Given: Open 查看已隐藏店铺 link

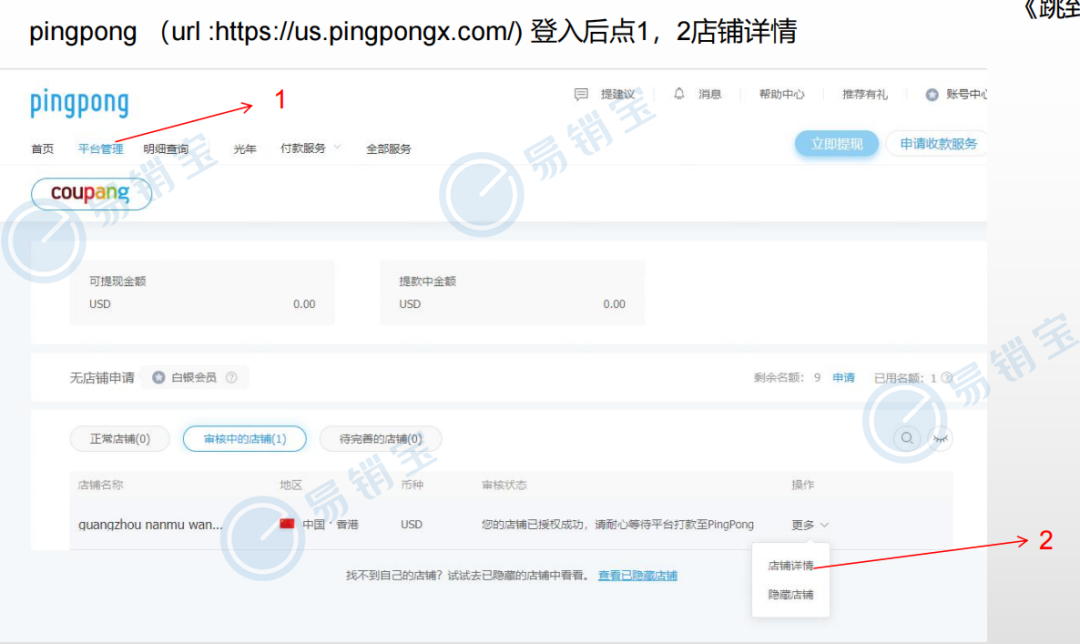Looking at the screenshot, I should 637,575.
